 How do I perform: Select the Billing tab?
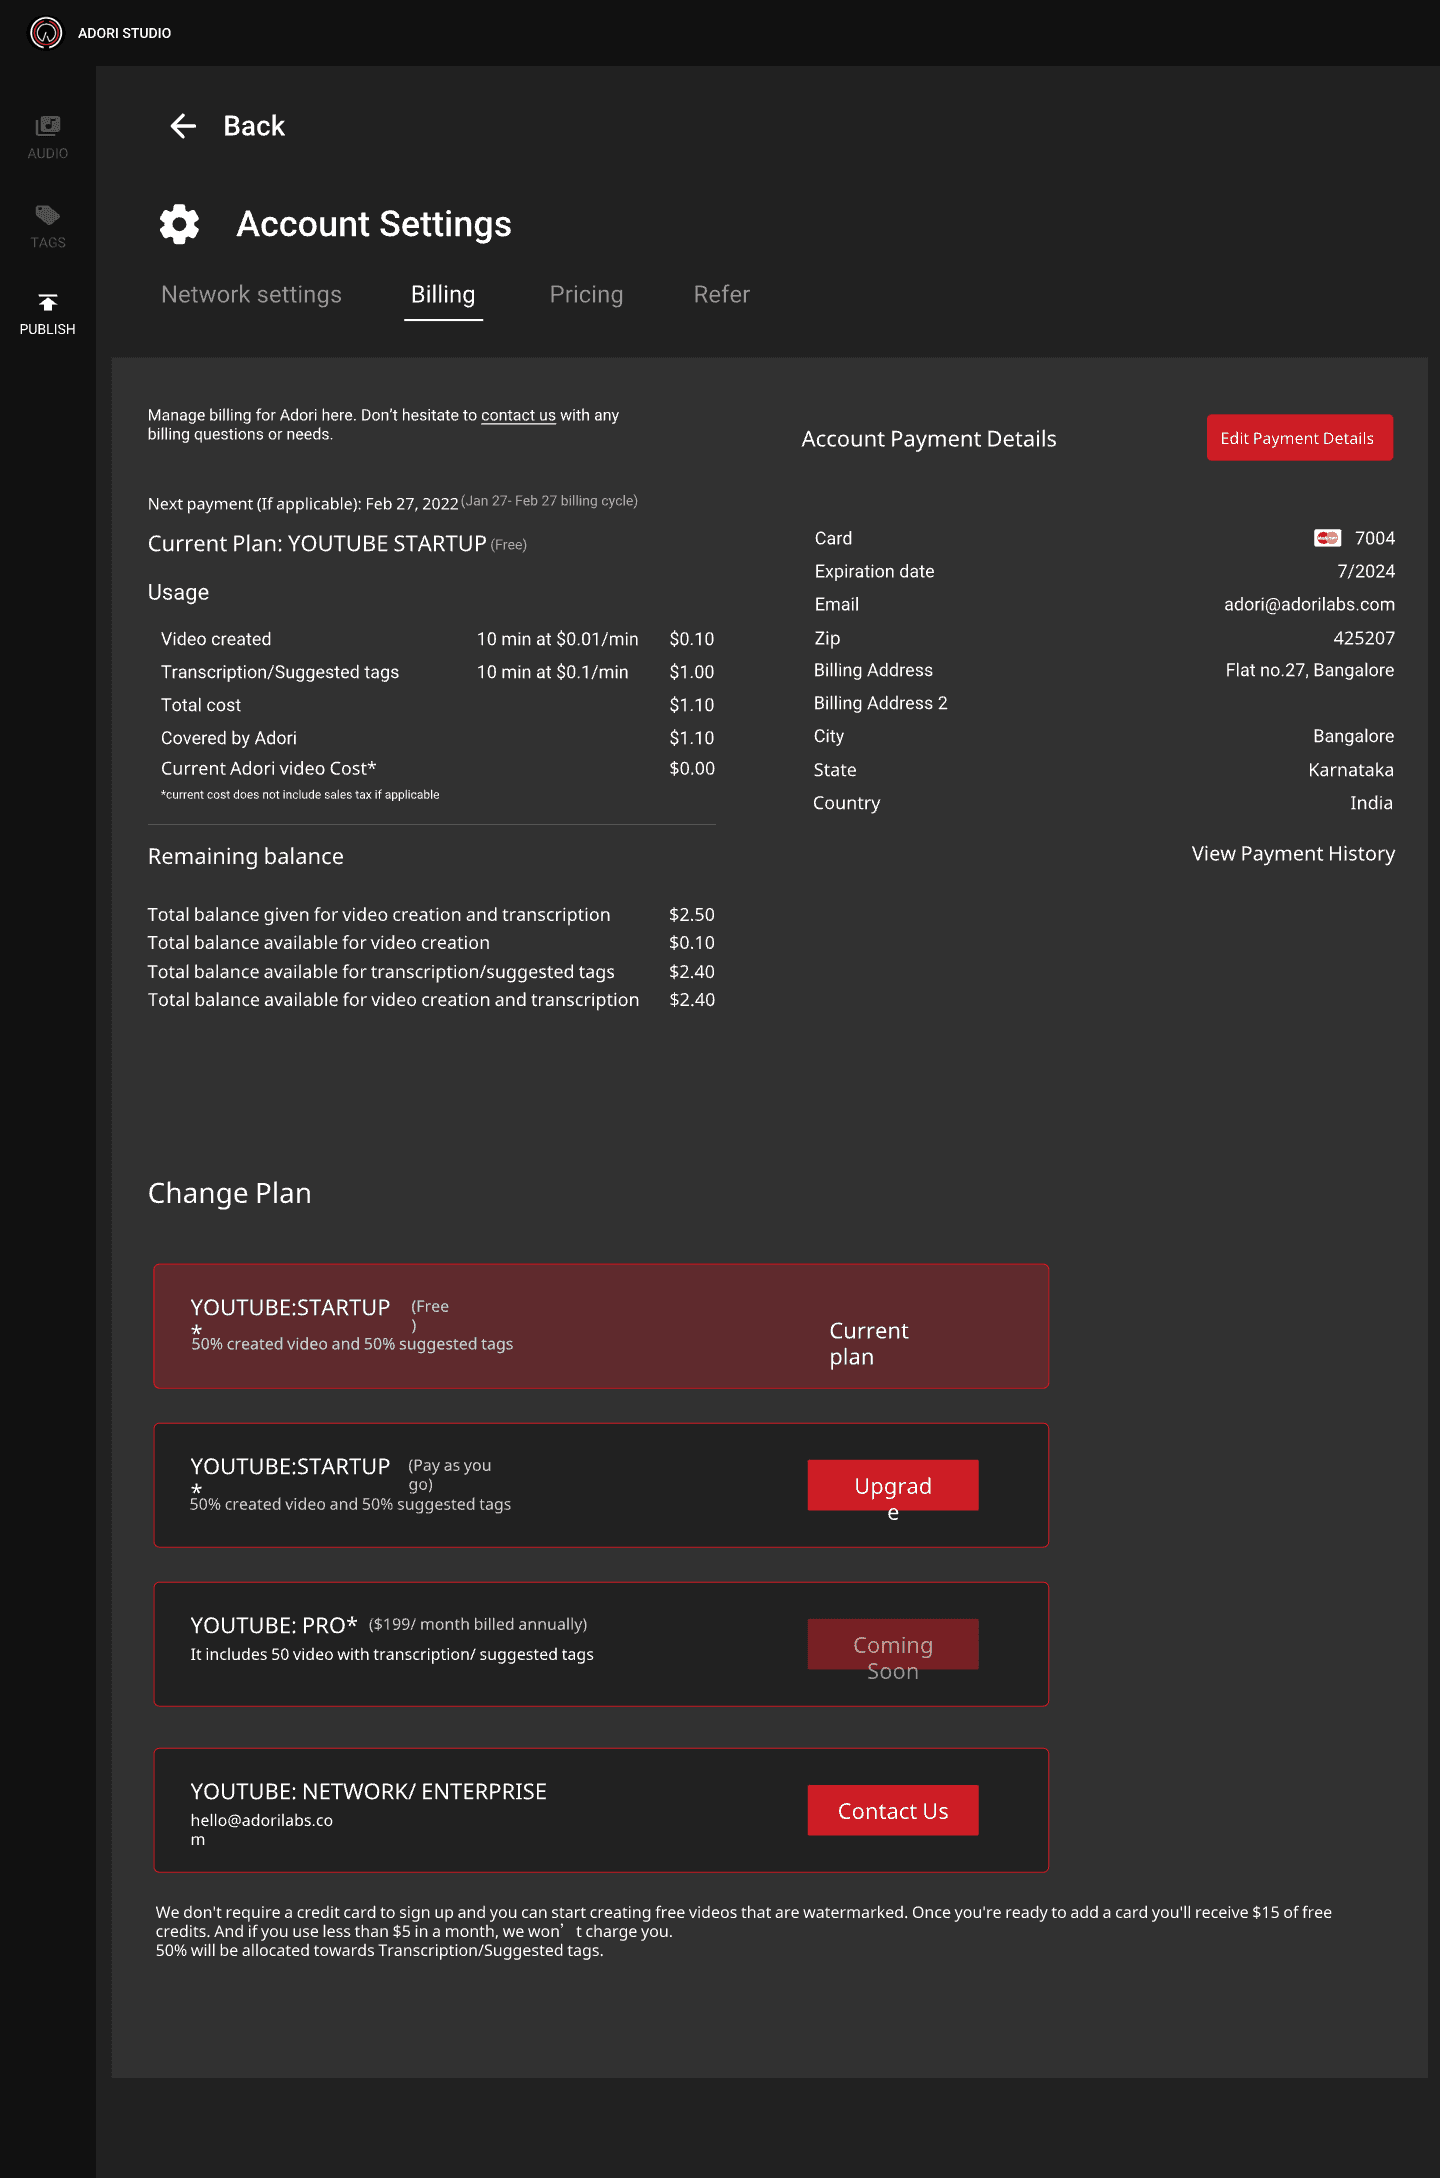click(443, 295)
